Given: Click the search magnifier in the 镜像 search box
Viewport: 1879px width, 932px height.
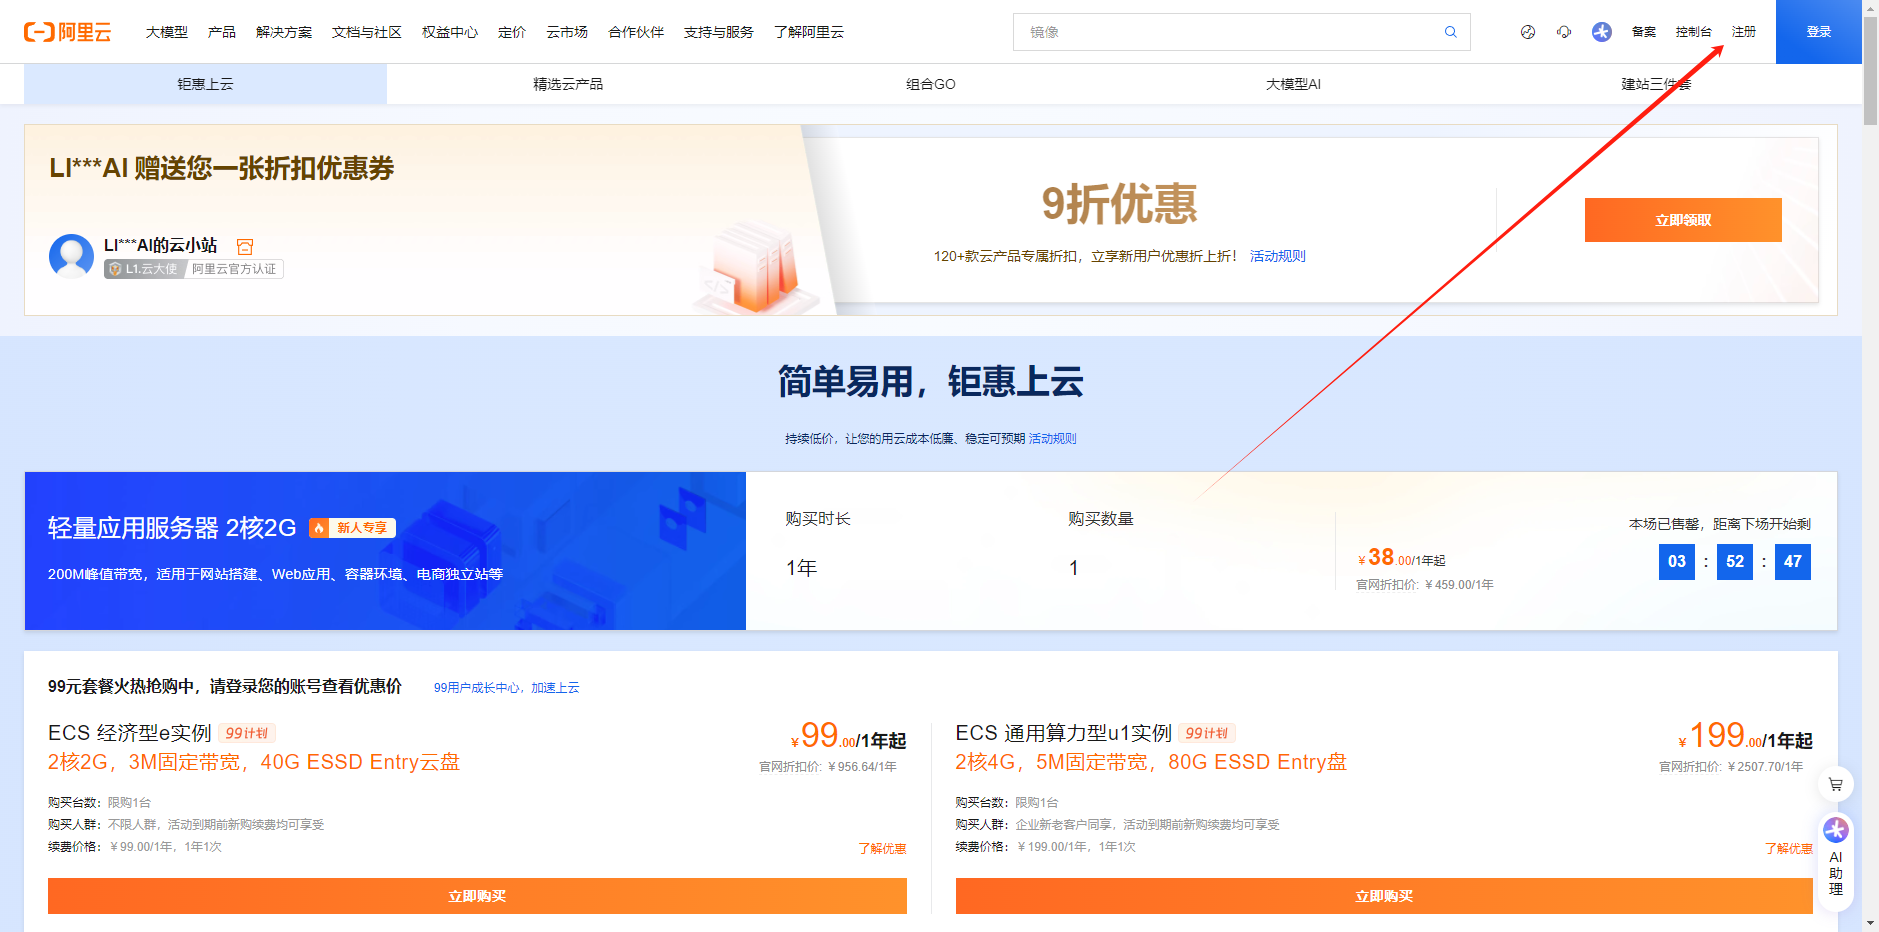Looking at the screenshot, I should [x=1450, y=32].
